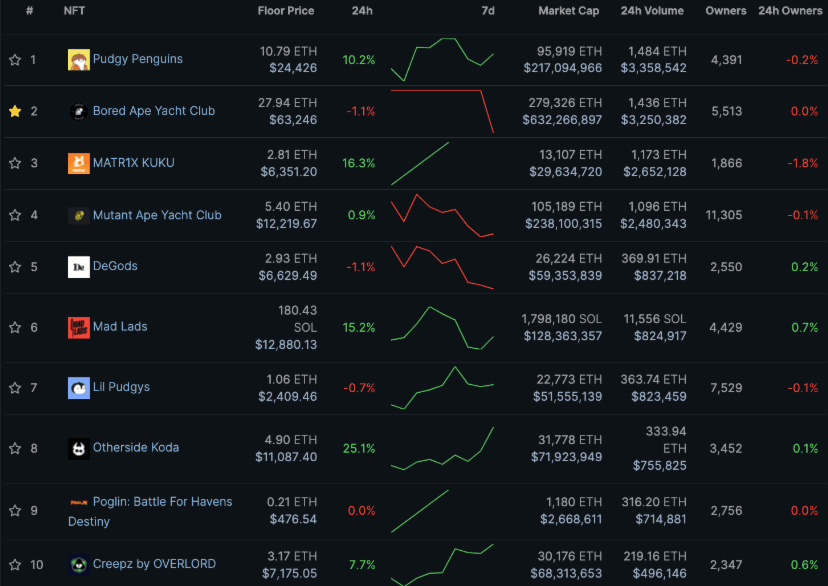The width and height of the screenshot is (828, 586).
Task: Sort table by Owners header
Action: 725,11
